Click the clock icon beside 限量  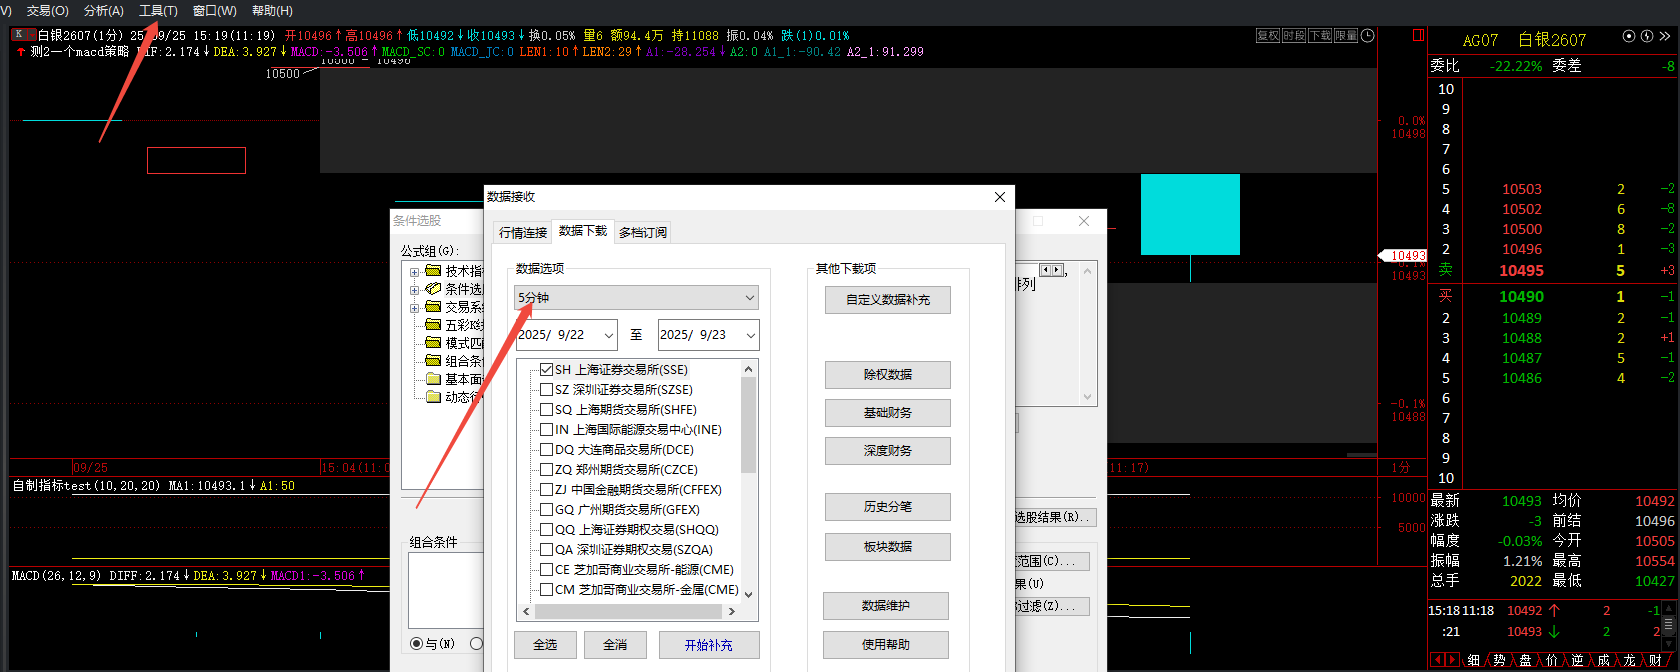click(x=1368, y=35)
